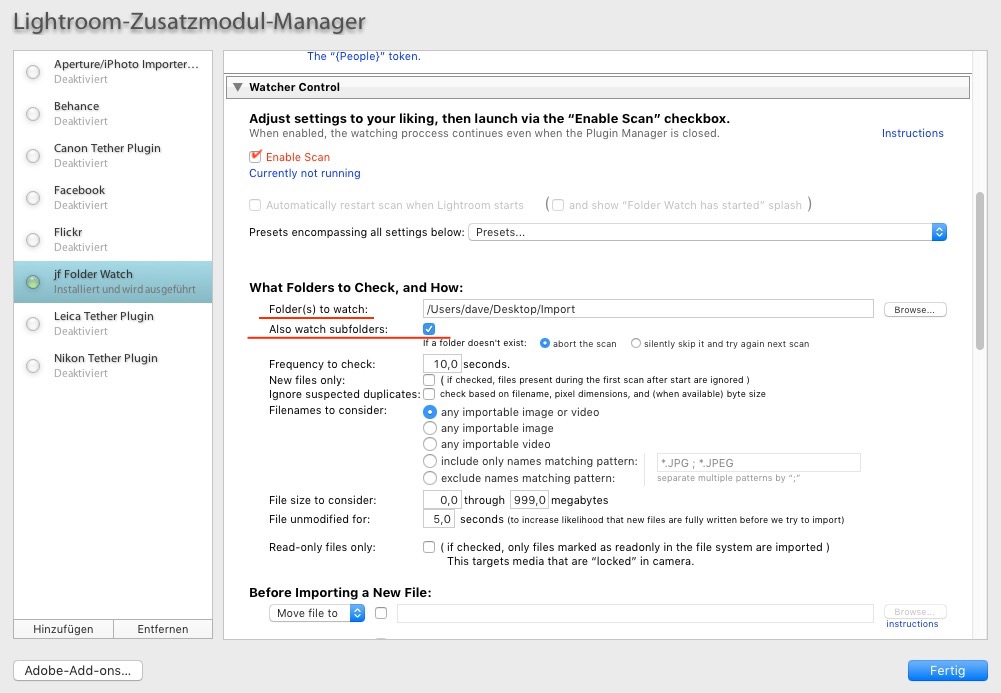Select Aperture/iPhoto Importer in the plugin list

(113, 71)
